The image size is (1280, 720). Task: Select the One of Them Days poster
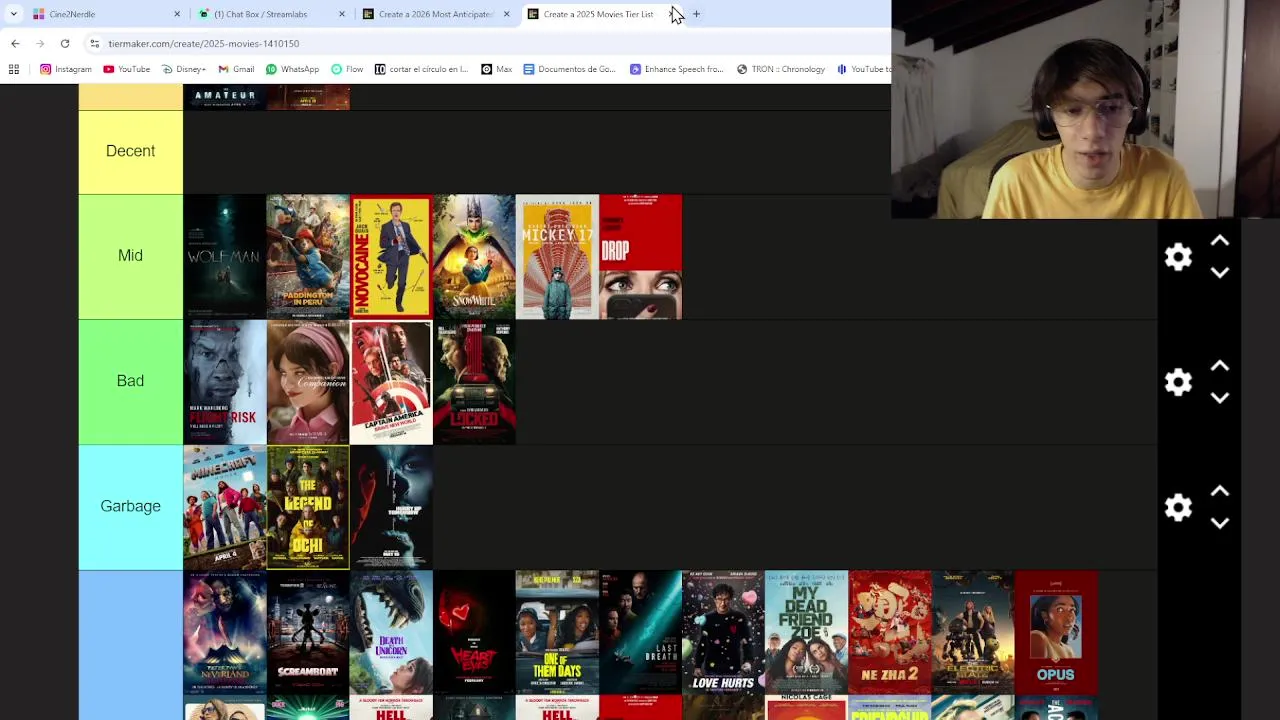coord(557,632)
